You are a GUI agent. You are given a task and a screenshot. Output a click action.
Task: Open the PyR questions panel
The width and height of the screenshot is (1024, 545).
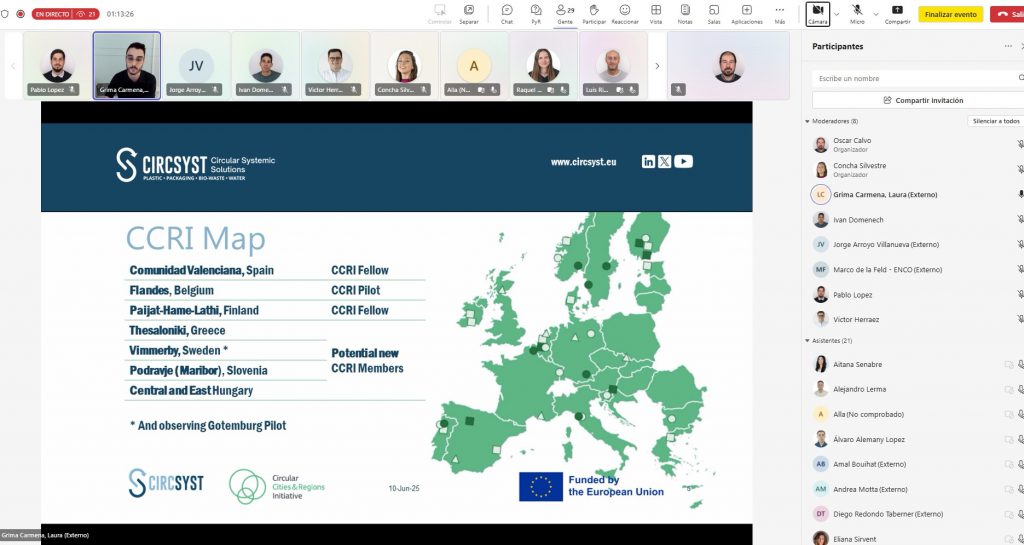pos(536,14)
